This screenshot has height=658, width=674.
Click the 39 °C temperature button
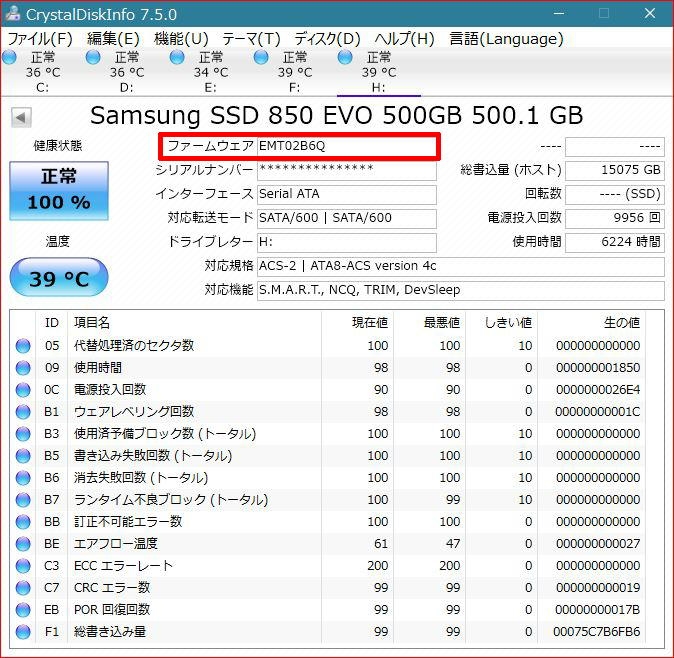[x=59, y=277]
